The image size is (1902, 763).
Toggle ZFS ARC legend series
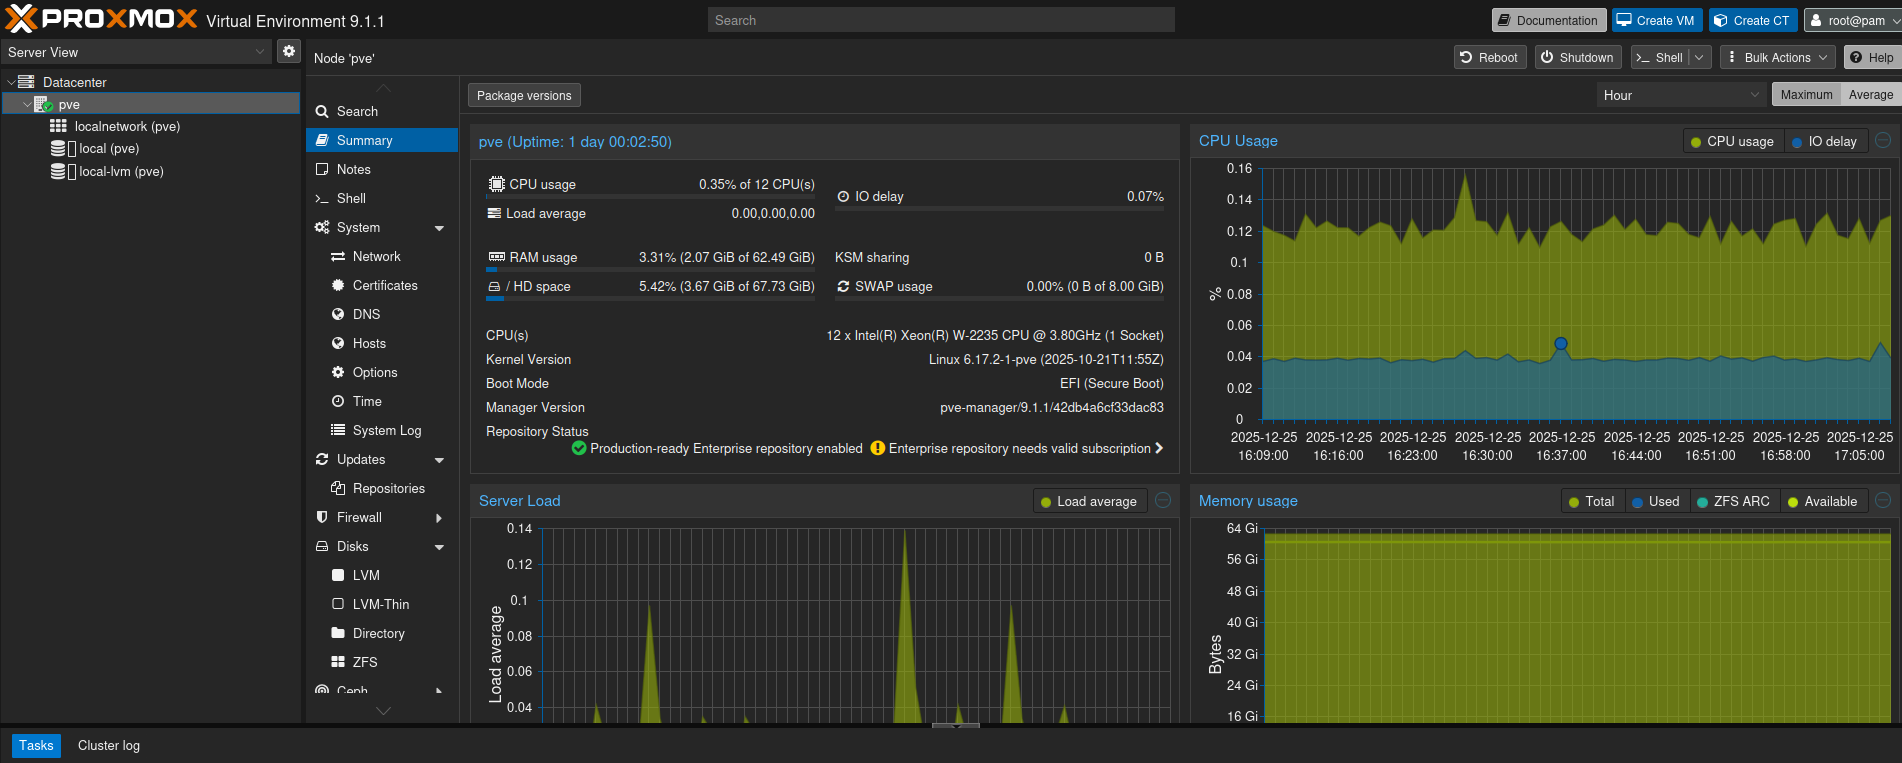1733,501
